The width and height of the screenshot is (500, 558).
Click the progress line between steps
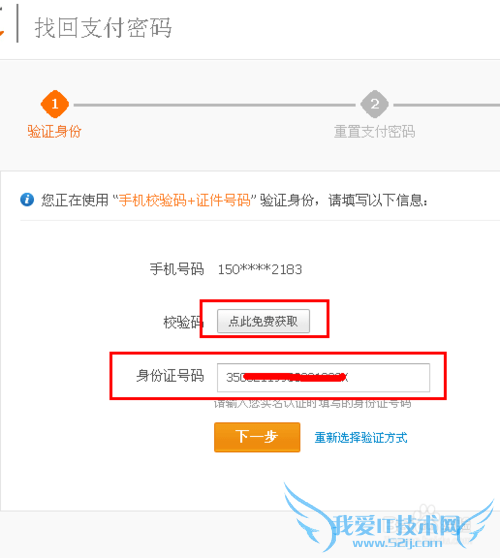[x=215, y=105]
